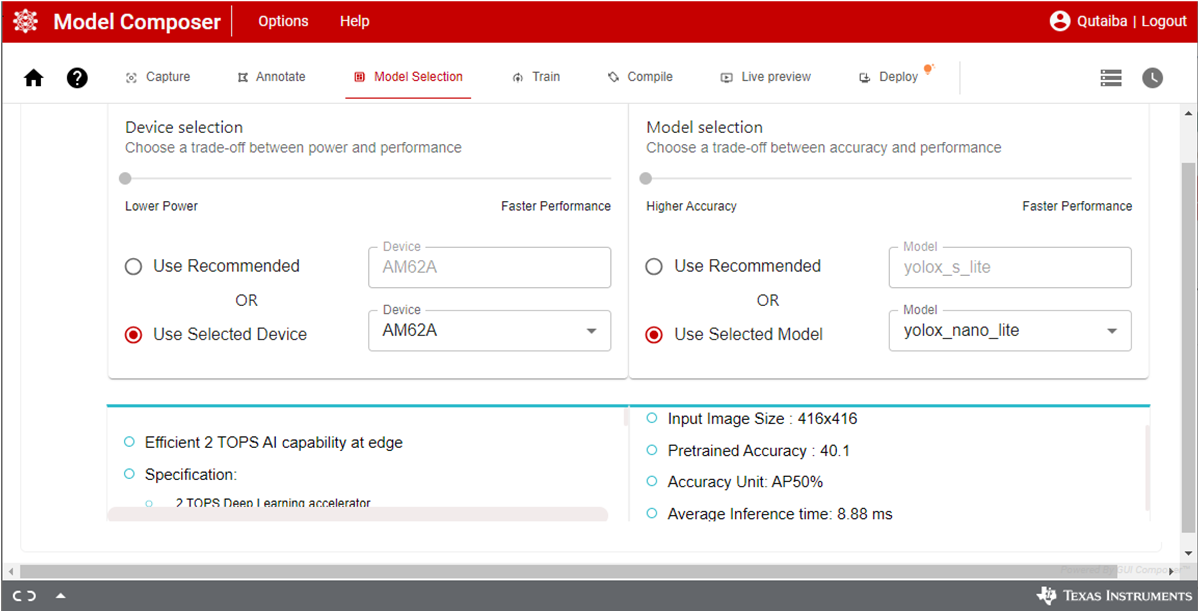
Task: Open the history clock icon
Action: tap(1152, 78)
